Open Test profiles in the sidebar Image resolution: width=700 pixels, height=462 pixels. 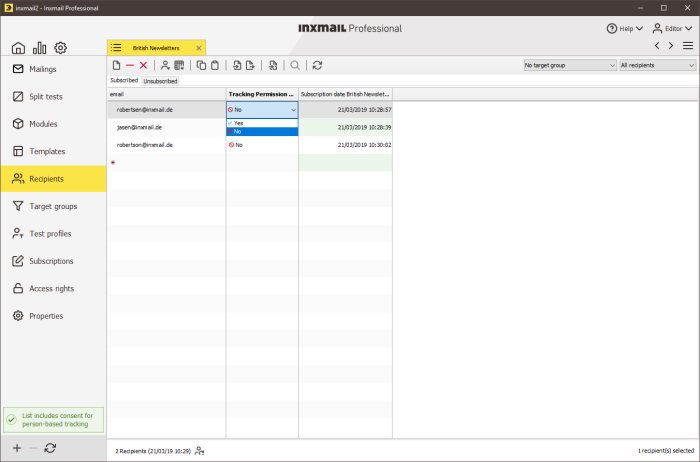click(53, 233)
